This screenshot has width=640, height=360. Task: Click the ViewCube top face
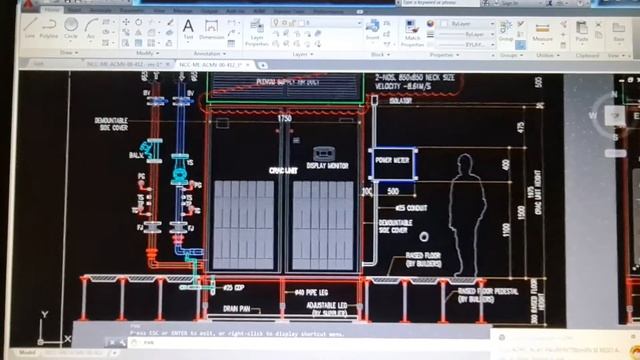615,116
